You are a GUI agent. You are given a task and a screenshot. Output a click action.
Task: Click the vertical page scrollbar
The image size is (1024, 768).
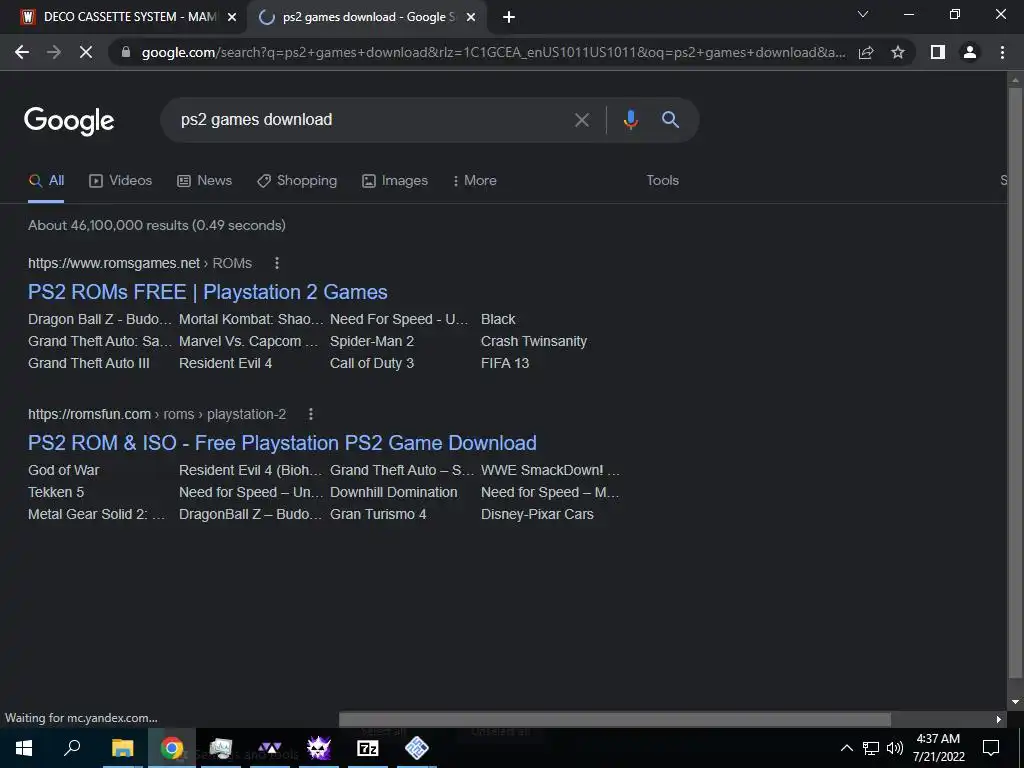click(x=1015, y=382)
